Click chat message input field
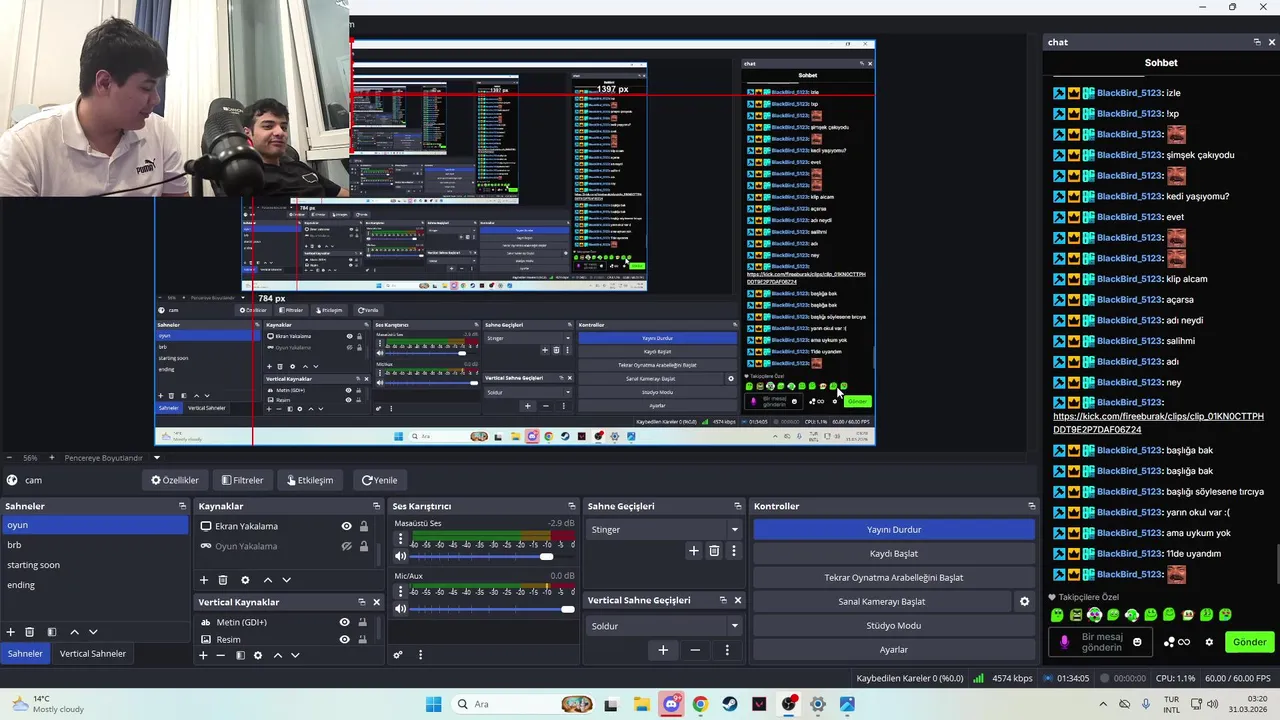The width and height of the screenshot is (1280, 720). (x=1102, y=642)
